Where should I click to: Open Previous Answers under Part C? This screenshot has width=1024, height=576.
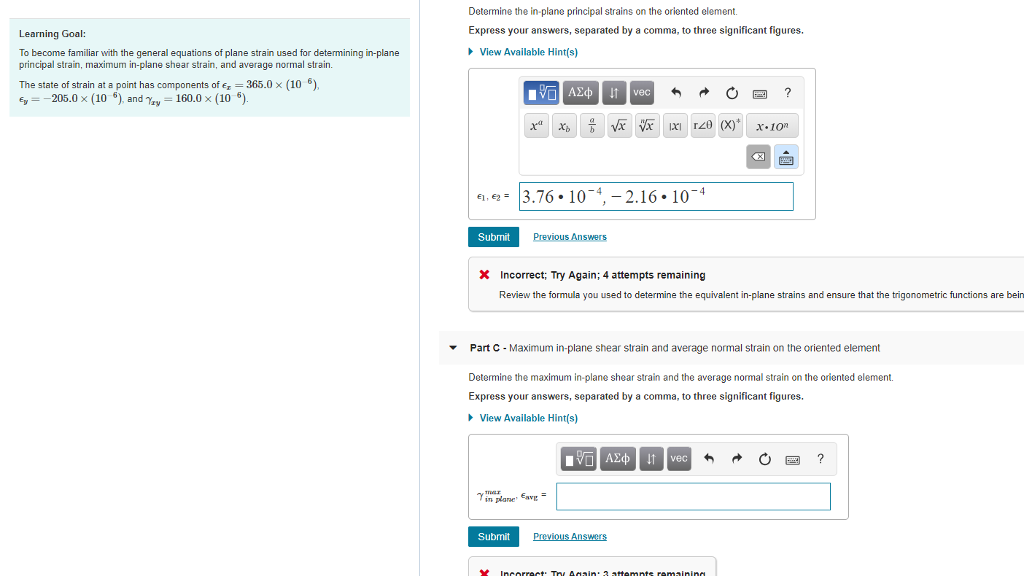point(569,536)
